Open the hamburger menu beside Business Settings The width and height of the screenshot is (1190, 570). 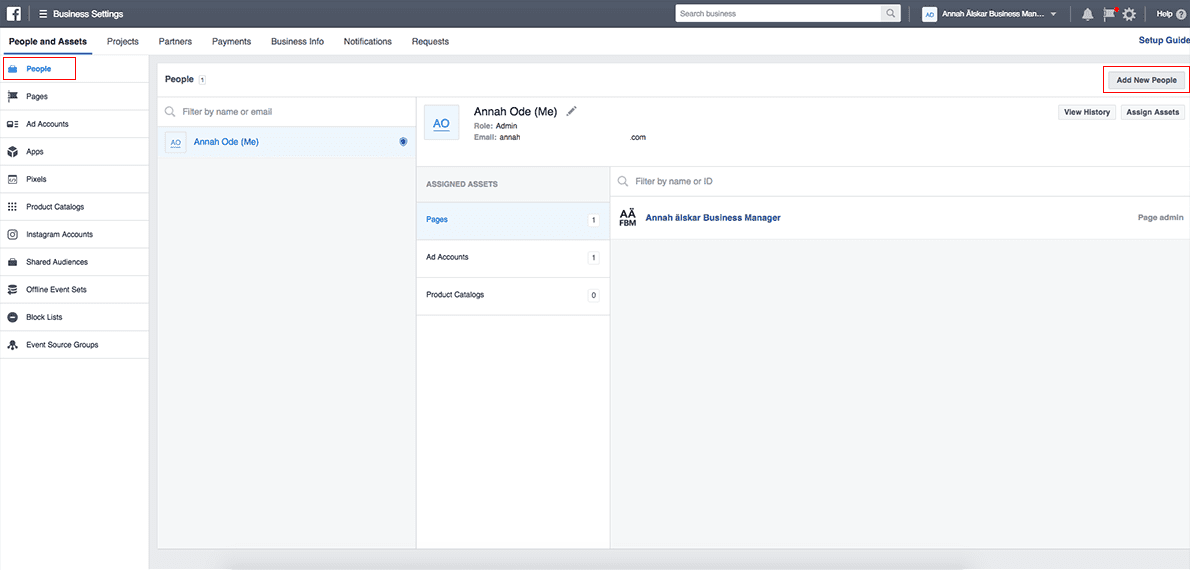tap(43, 14)
